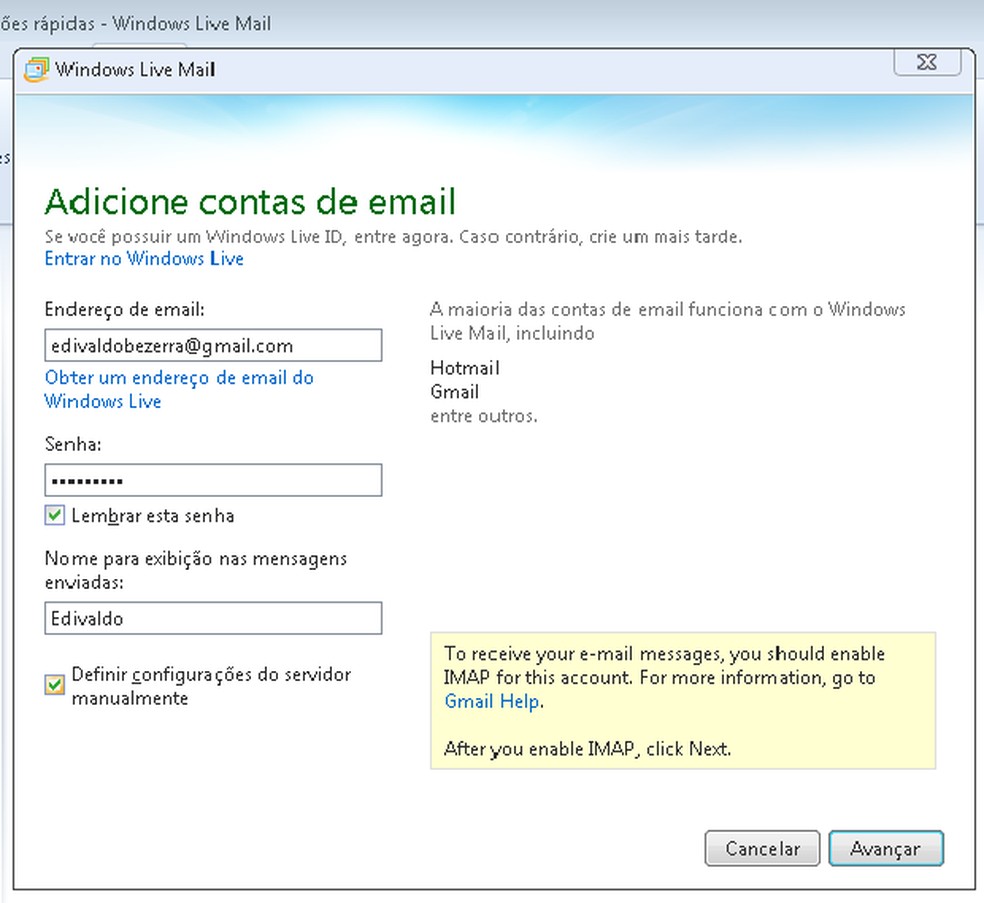Click the dialog close button

point(926,62)
